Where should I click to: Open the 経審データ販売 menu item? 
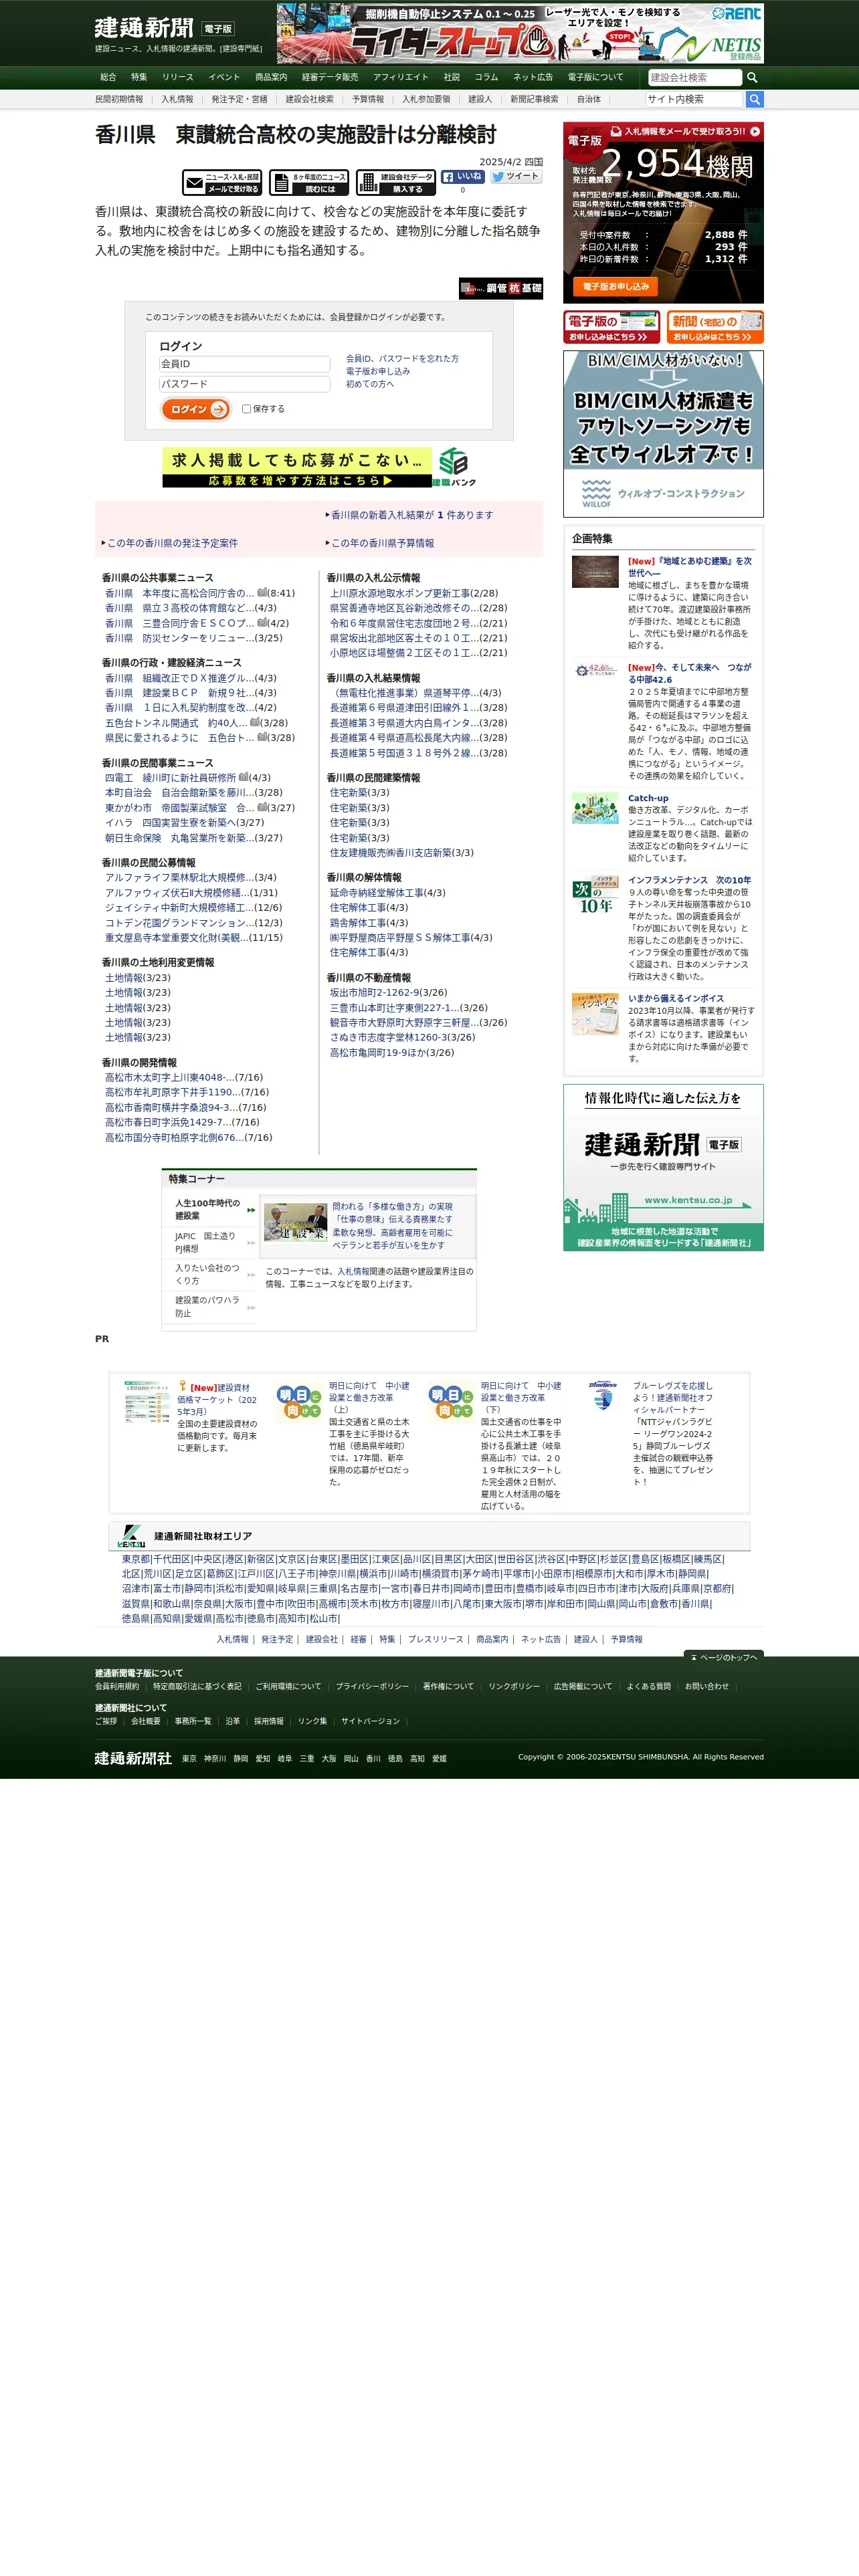point(330,77)
